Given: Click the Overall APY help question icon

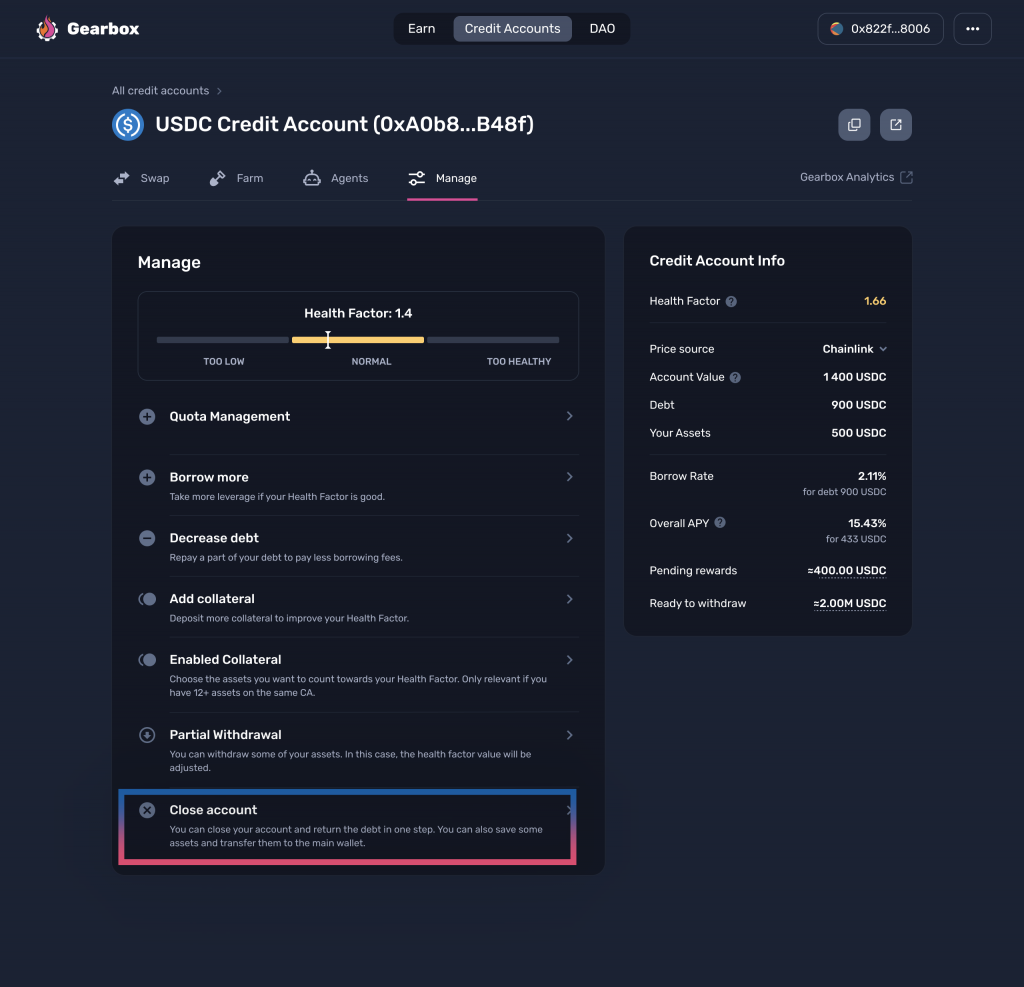Looking at the screenshot, I should [720, 523].
